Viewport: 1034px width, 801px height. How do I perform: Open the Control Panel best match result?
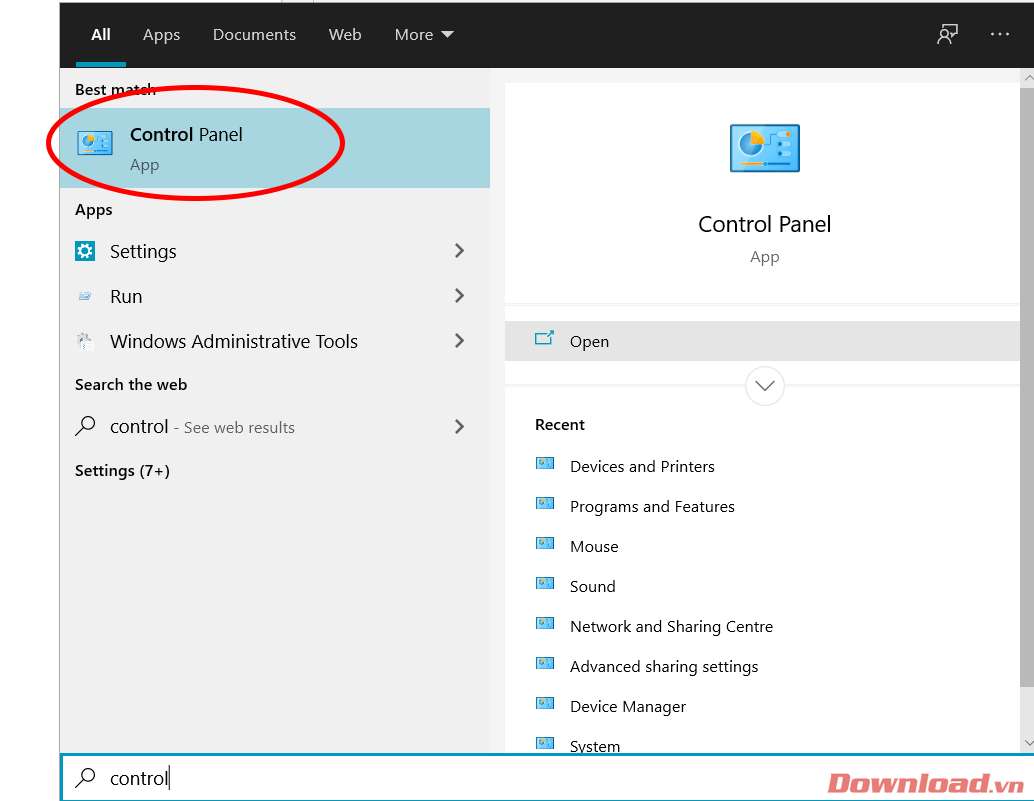tap(274, 148)
